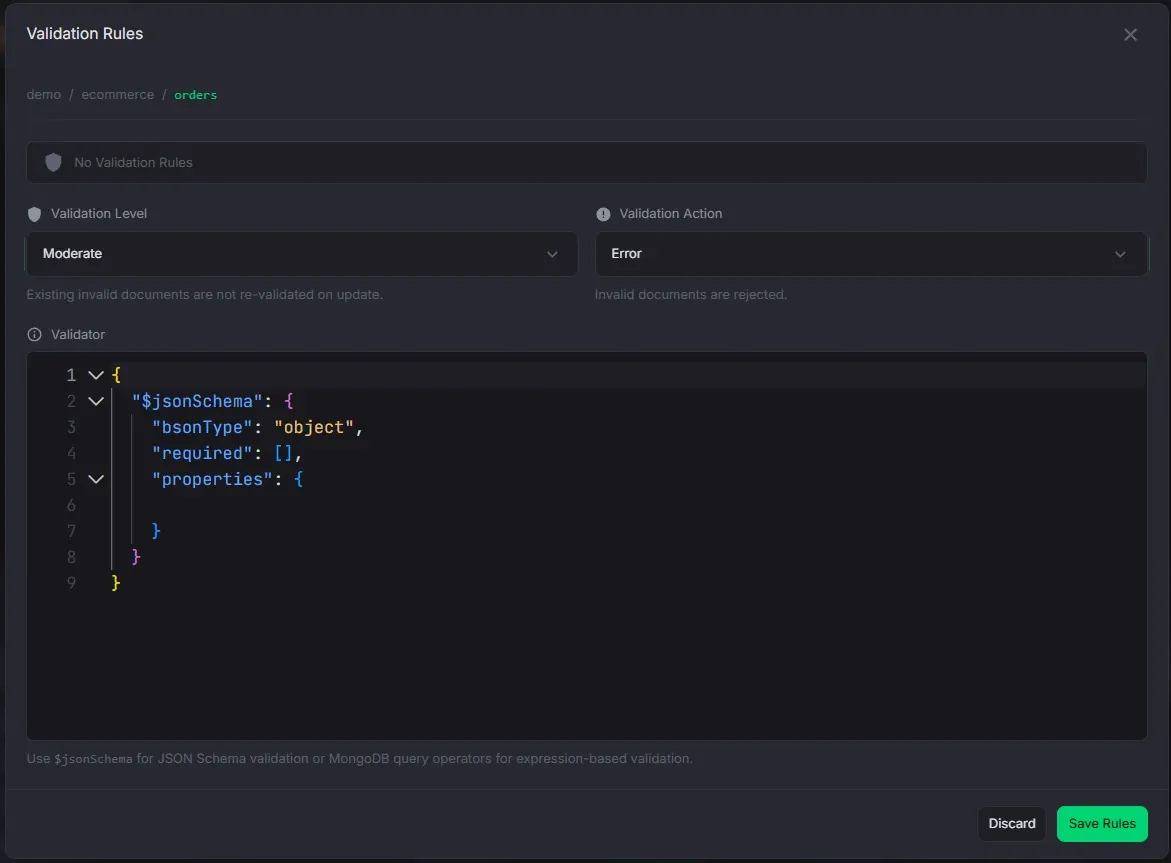Click line number 9 in the gutter
Image resolution: width=1171 pixels, height=863 pixels.
click(x=71, y=582)
